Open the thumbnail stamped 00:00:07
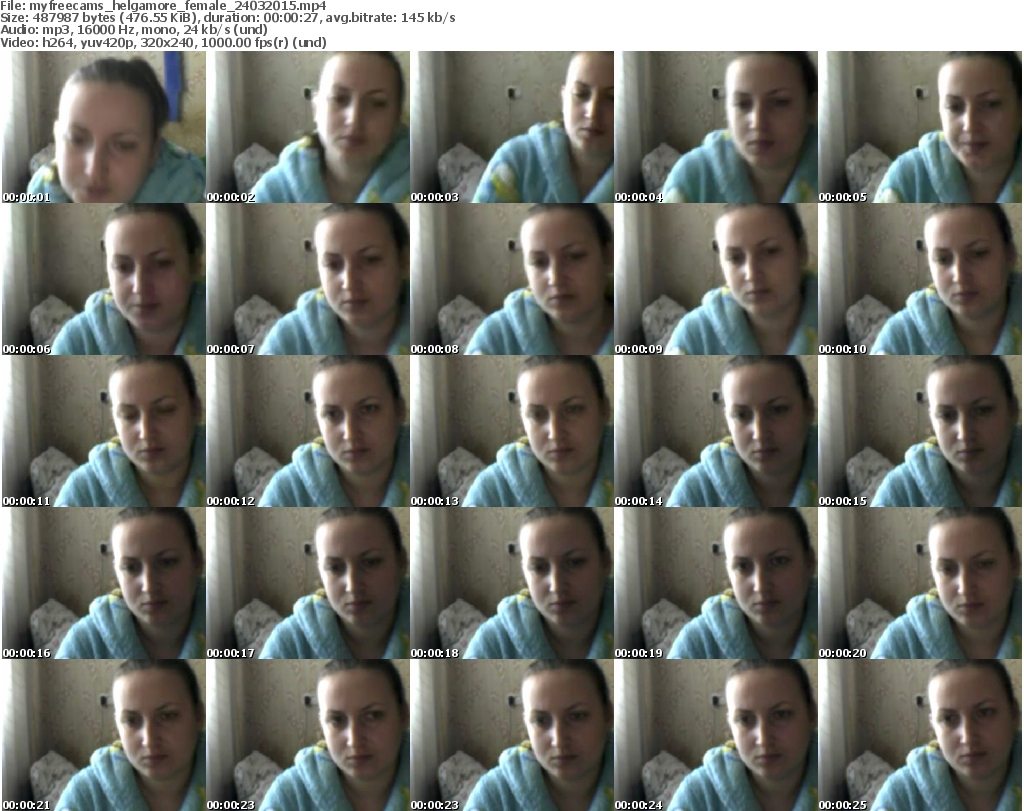Viewport: 1024px width, 811px height. click(x=308, y=279)
